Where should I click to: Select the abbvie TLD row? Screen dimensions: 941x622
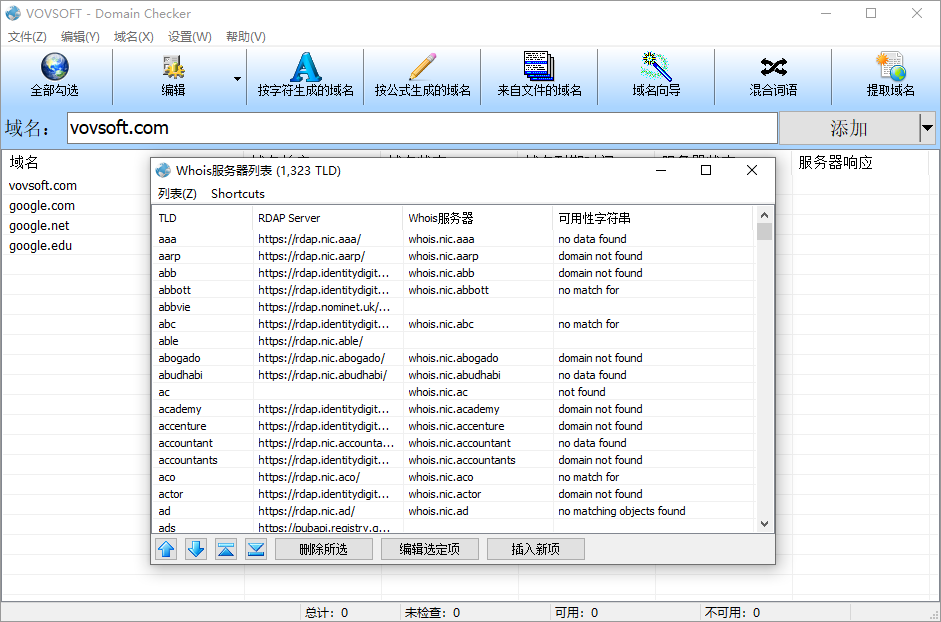(x=453, y=307)
